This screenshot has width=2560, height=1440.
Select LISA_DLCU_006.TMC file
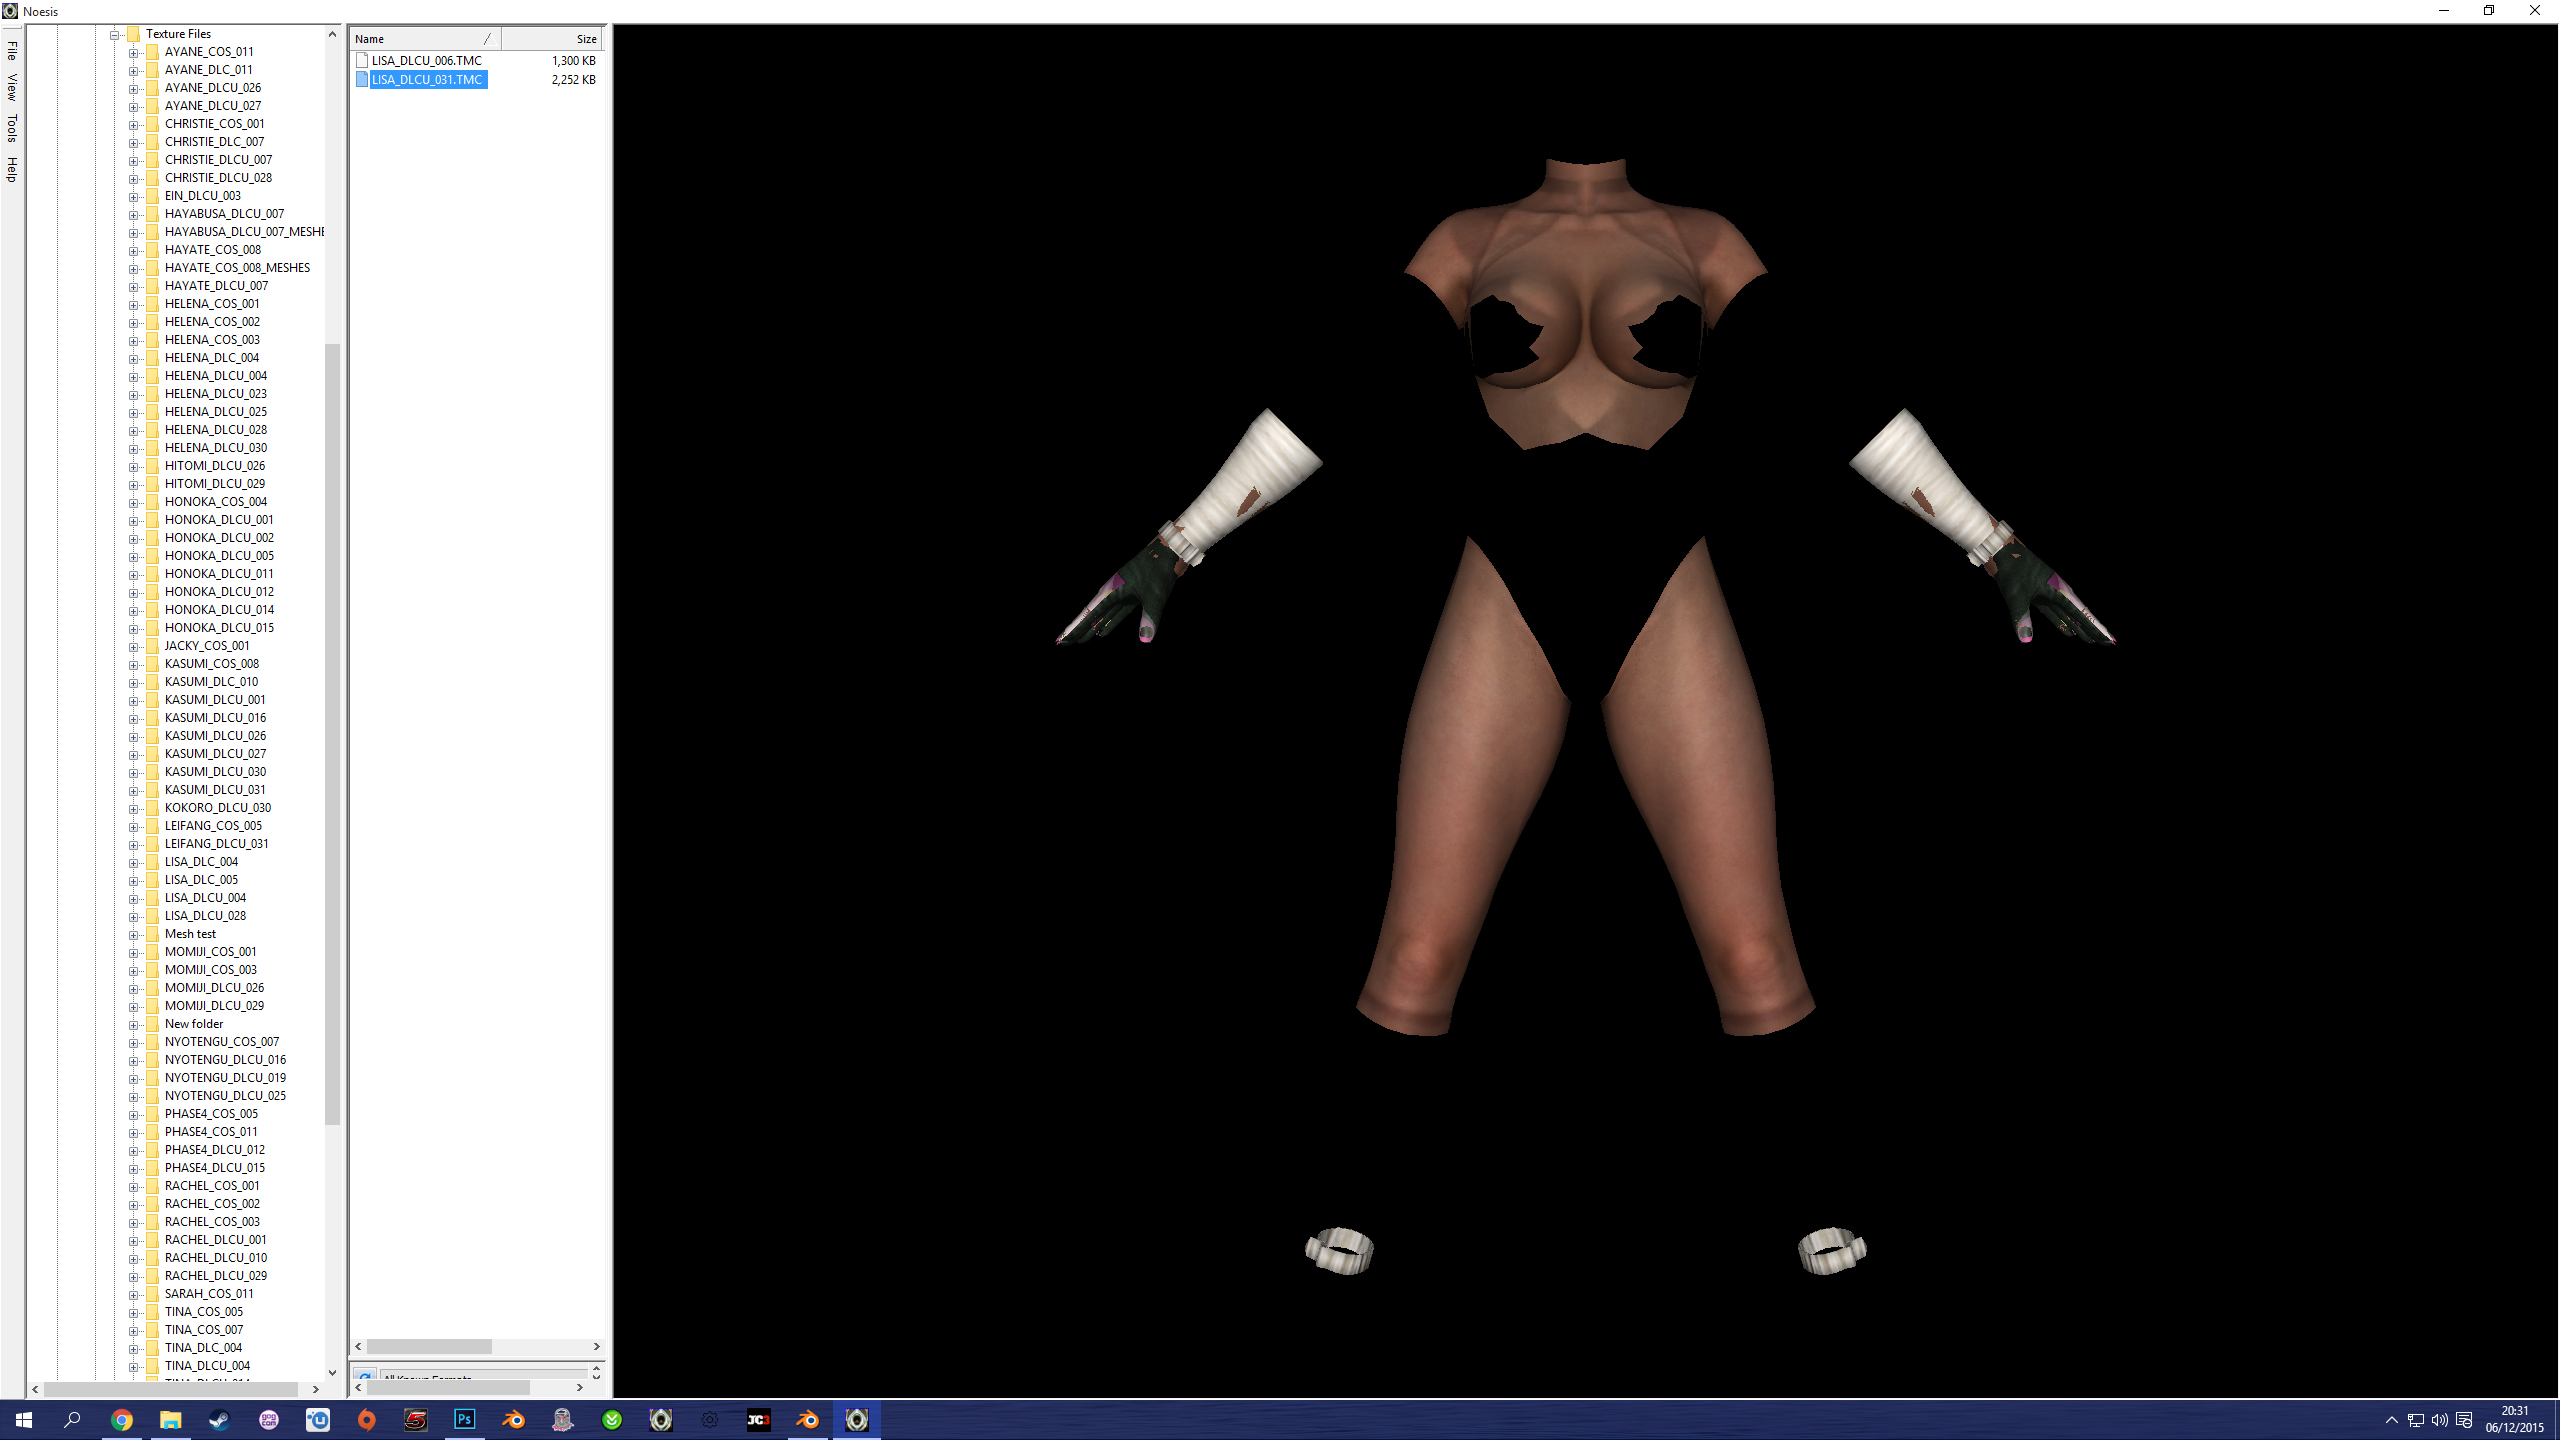point(426,61)
